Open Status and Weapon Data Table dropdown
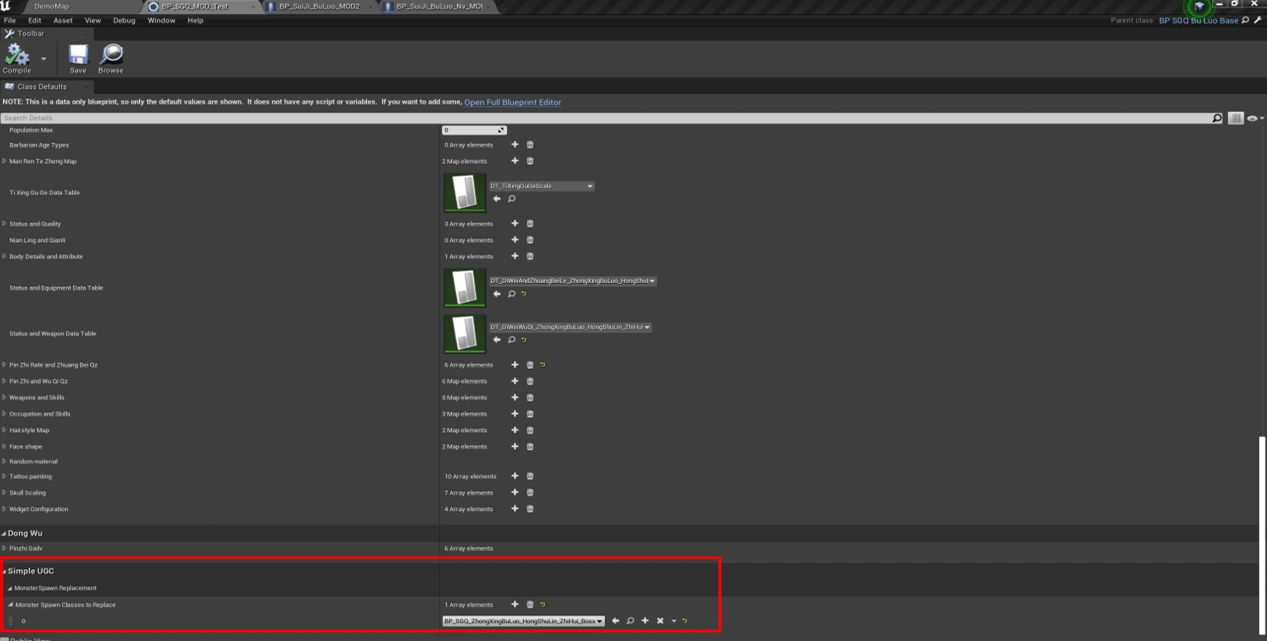Viewport: 1267px width, 641px height. (x=570, y=327)
